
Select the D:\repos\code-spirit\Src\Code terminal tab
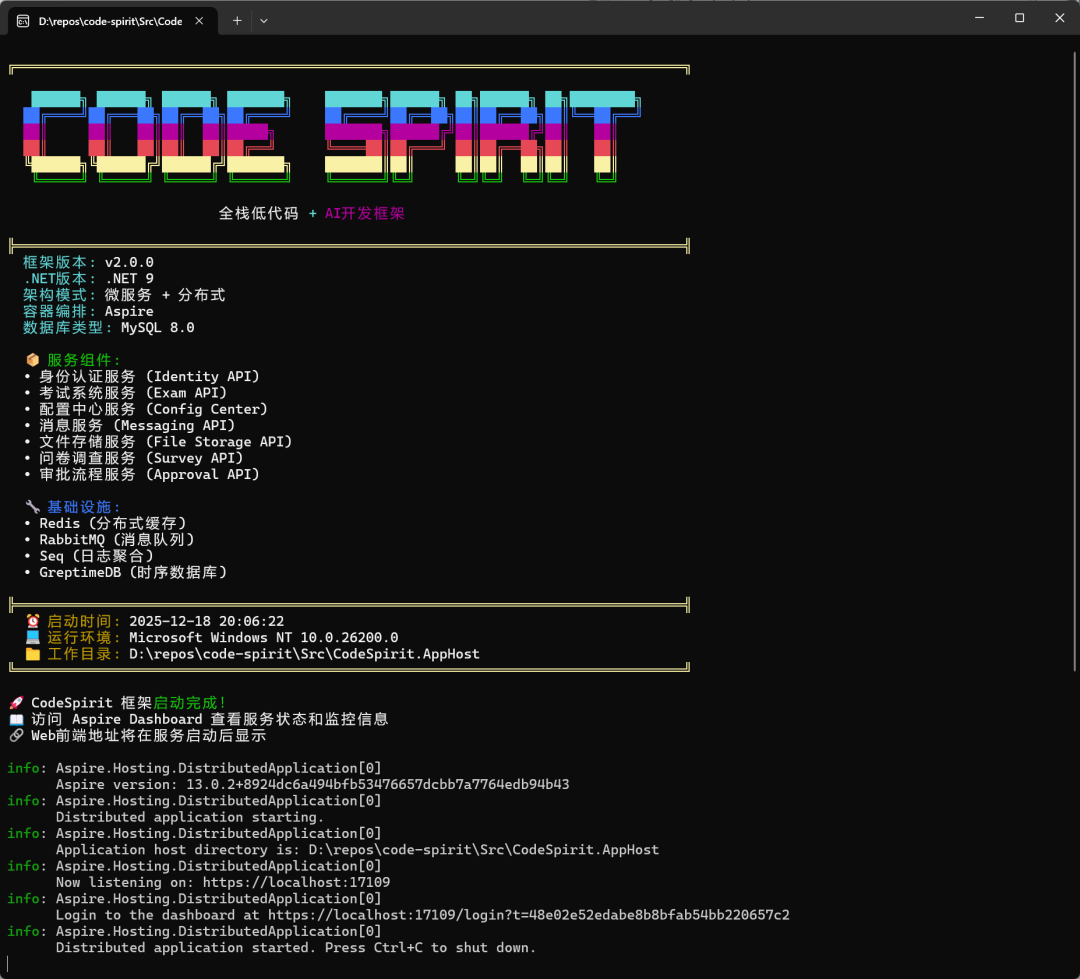(x=113, y=21)
